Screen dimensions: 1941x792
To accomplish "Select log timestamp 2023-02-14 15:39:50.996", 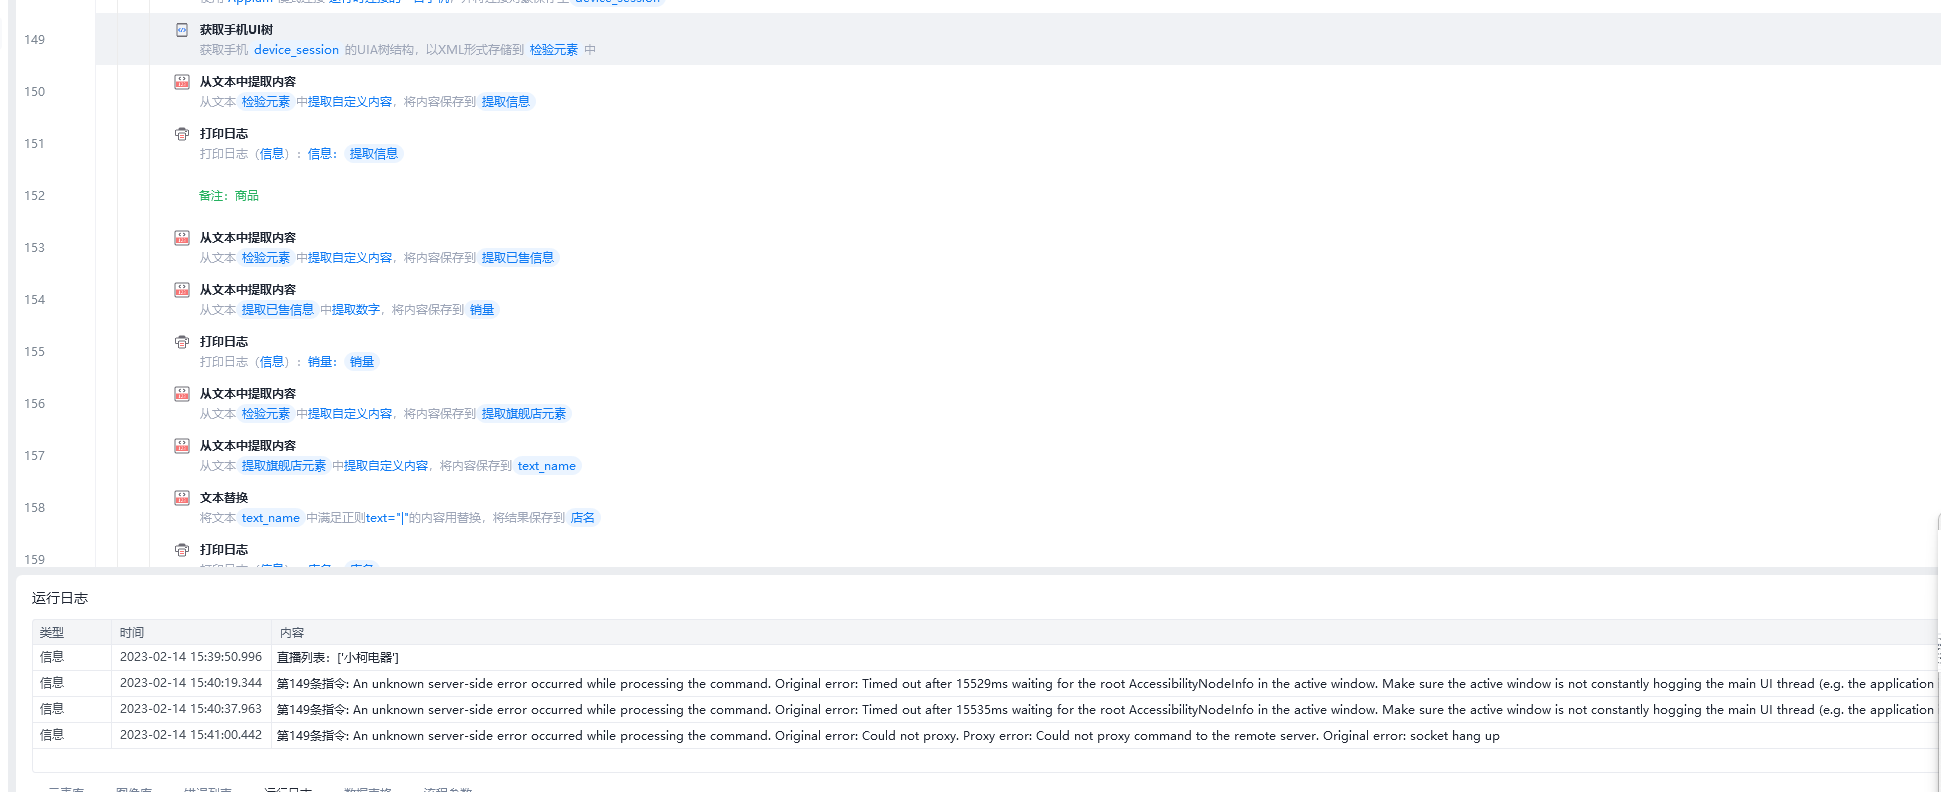I will click(x=191, y=657).
